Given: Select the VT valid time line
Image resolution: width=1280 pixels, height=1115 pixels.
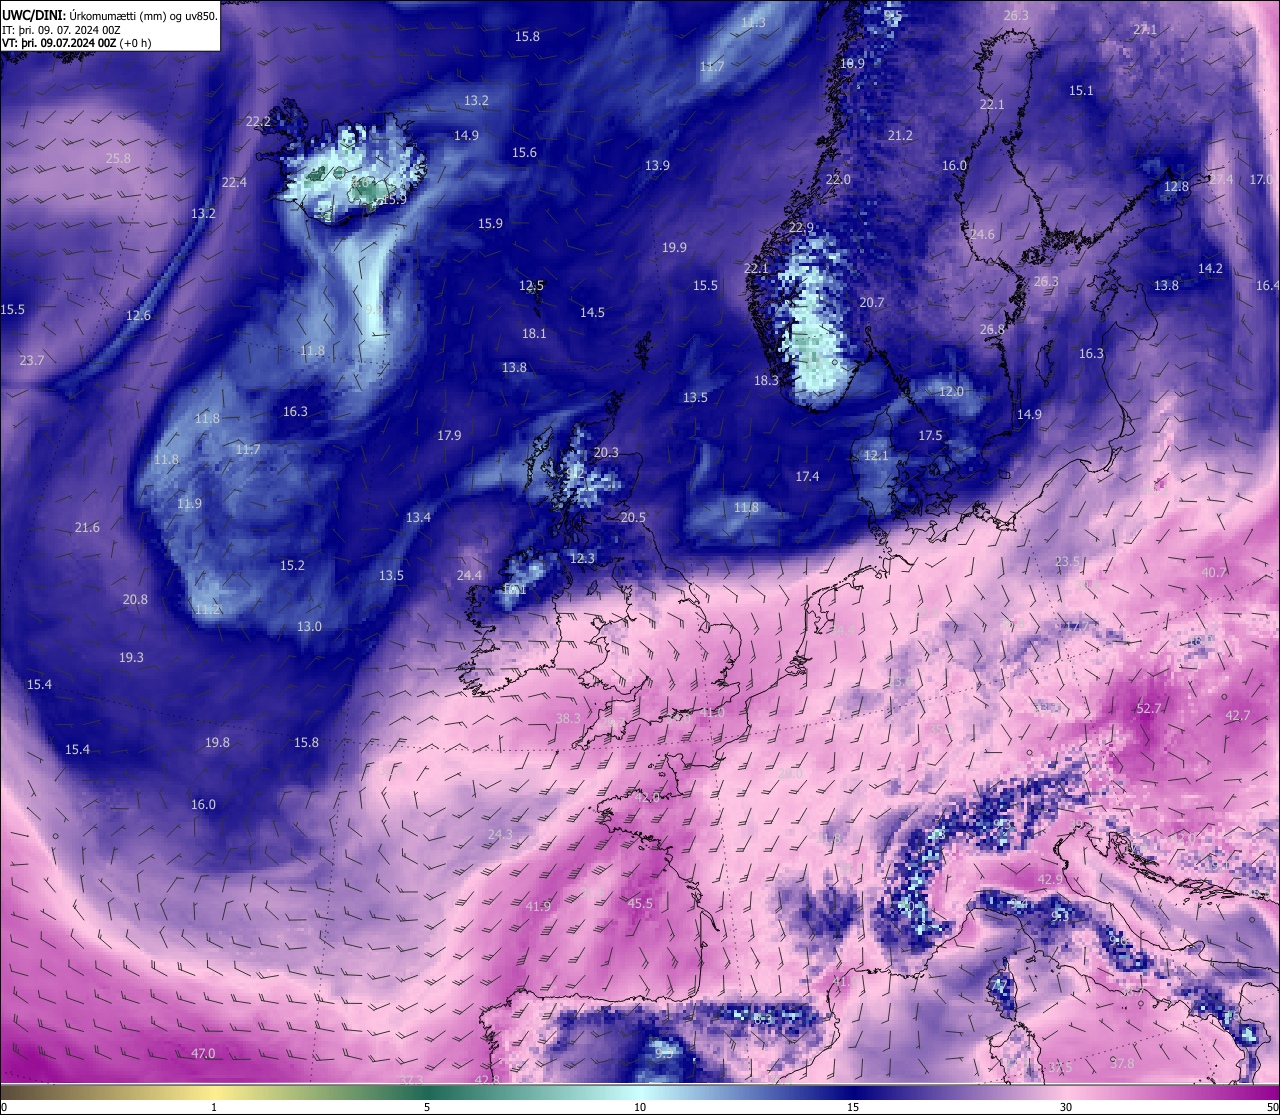Looking at the screenshot, I should coord(77,44).
